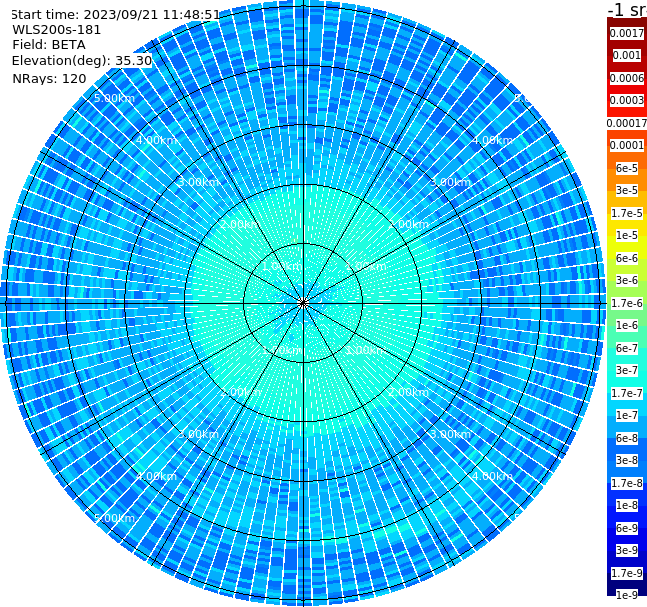Click the lower-left 5.00km range label
The image size is (647, 607).
(x=114, y=518)
